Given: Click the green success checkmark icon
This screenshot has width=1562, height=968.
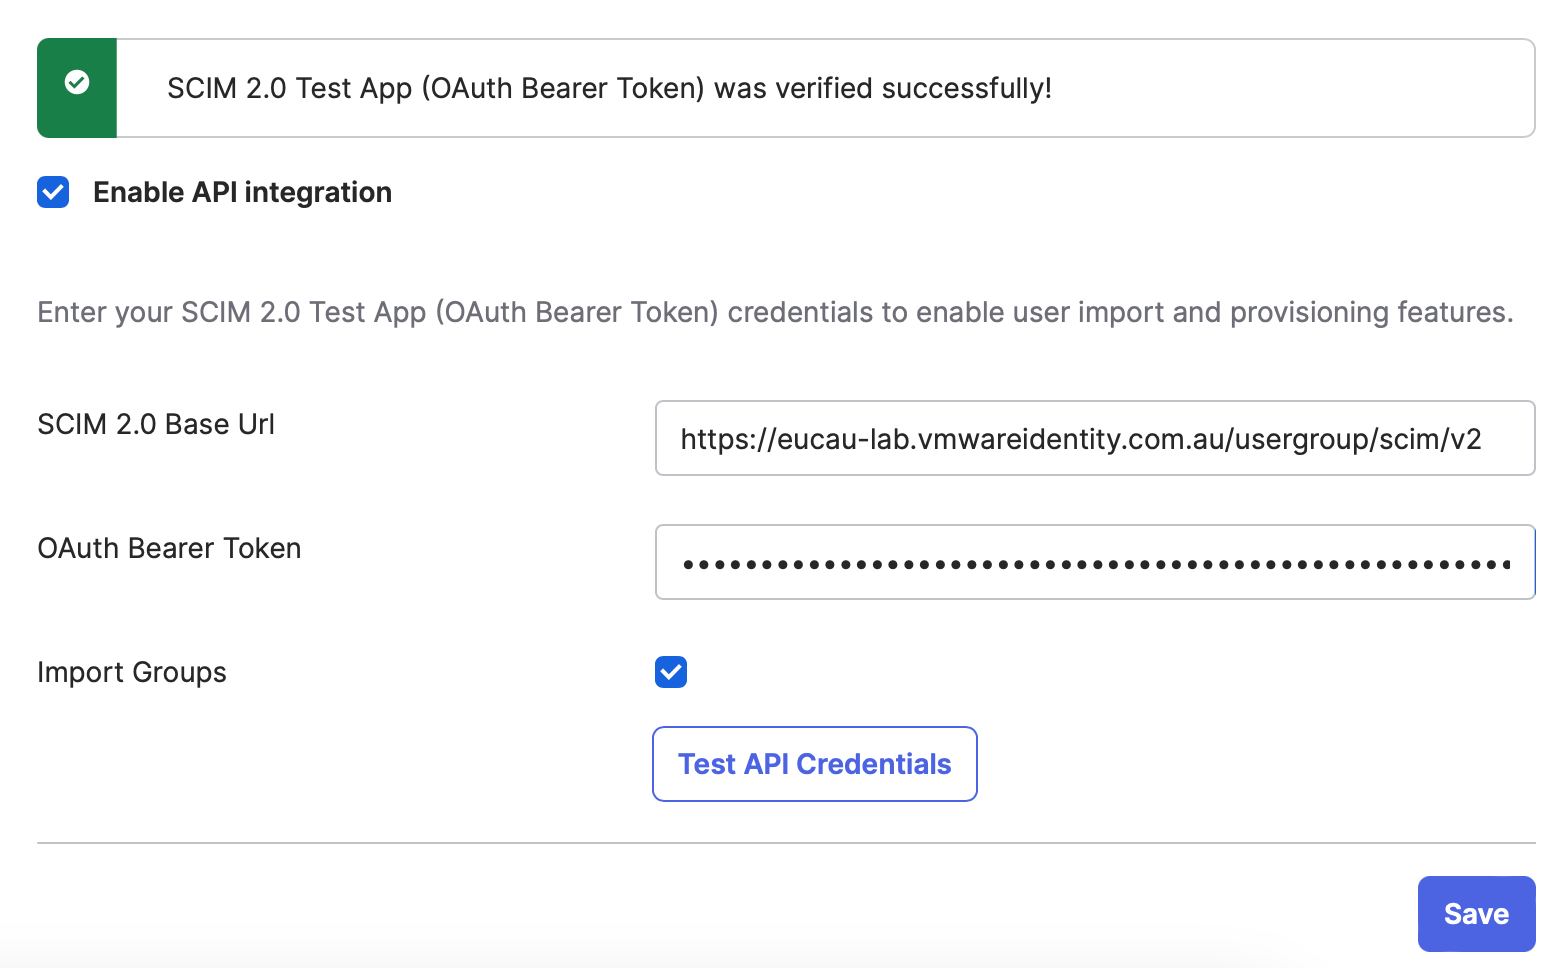Looking at the screenshot, I should coord(77,82).
